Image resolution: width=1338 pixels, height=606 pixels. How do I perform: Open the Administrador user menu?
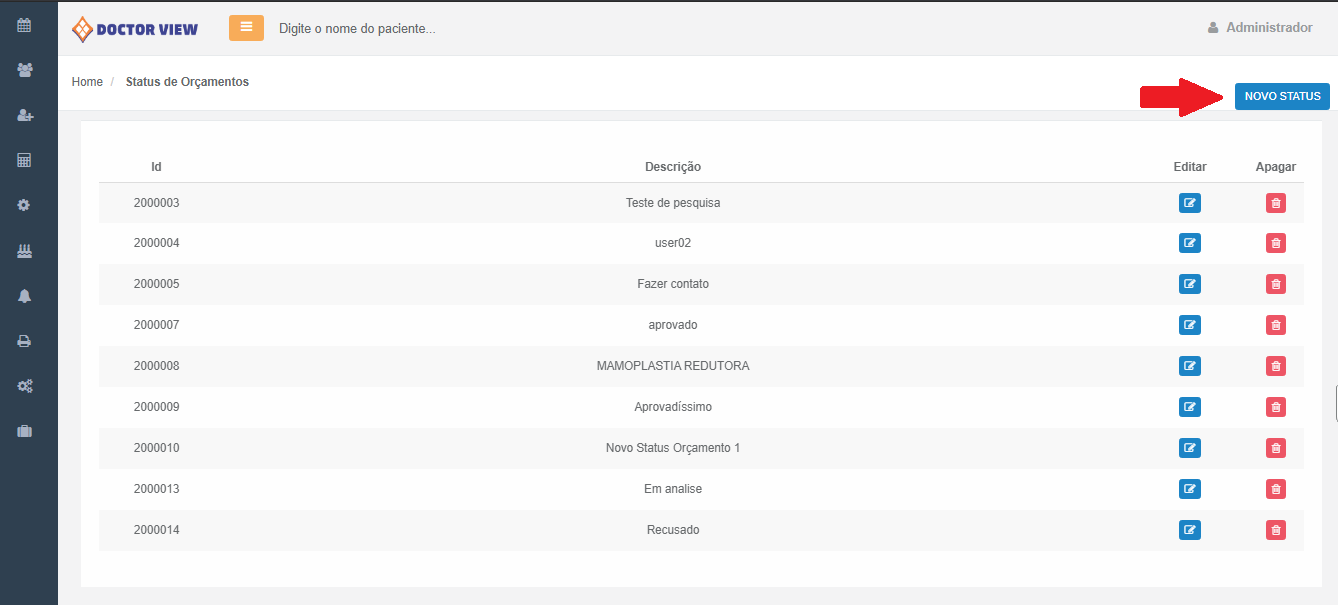pos(1260,28)
